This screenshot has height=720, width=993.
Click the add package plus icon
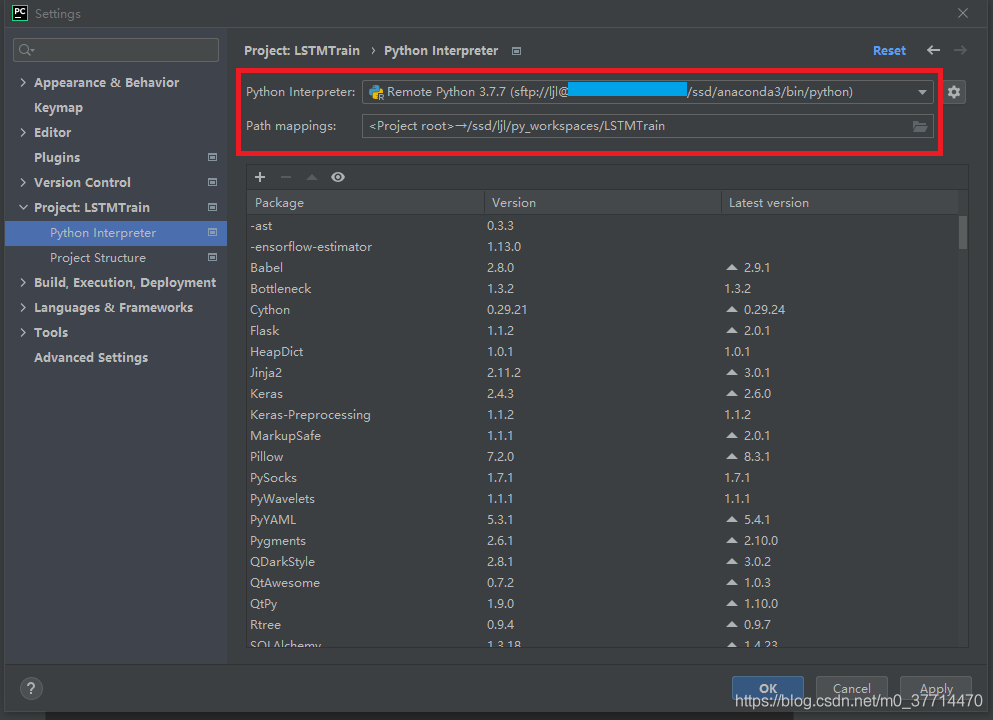pos(260,177)
